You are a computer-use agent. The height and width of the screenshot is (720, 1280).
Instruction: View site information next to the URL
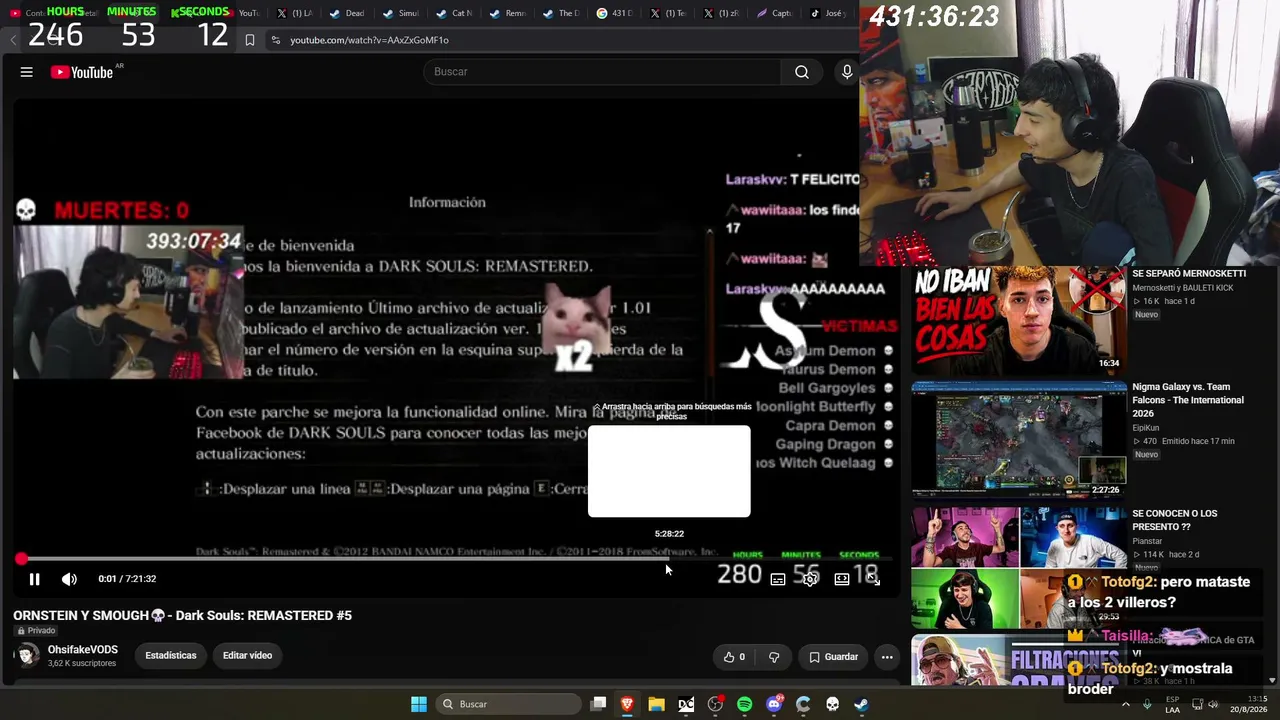pos(275,40)
